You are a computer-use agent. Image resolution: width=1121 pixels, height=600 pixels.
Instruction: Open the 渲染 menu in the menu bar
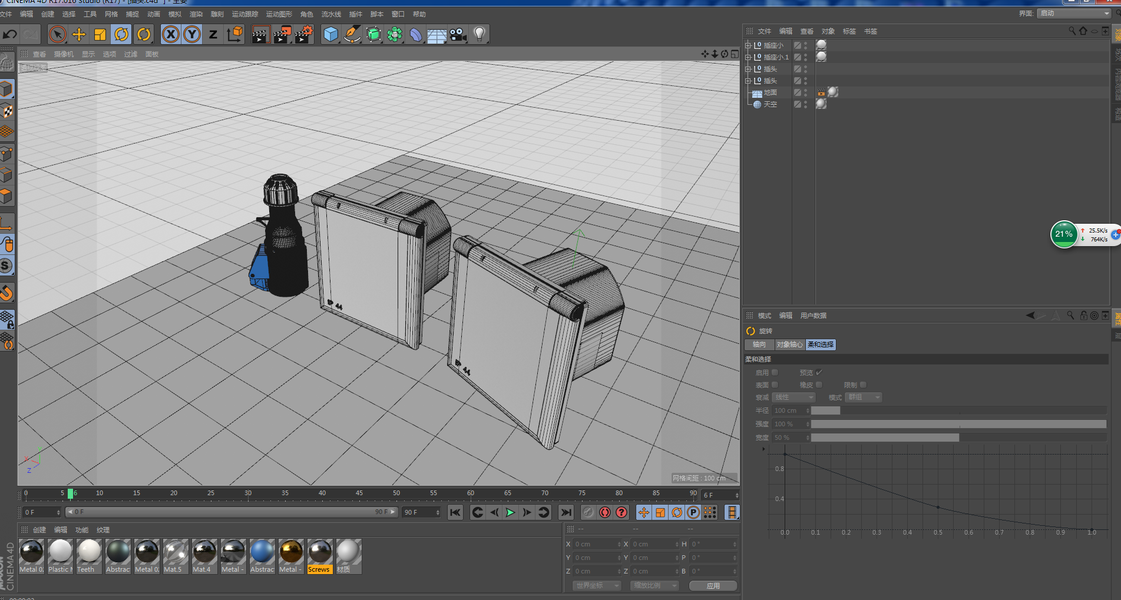[196, 14]
